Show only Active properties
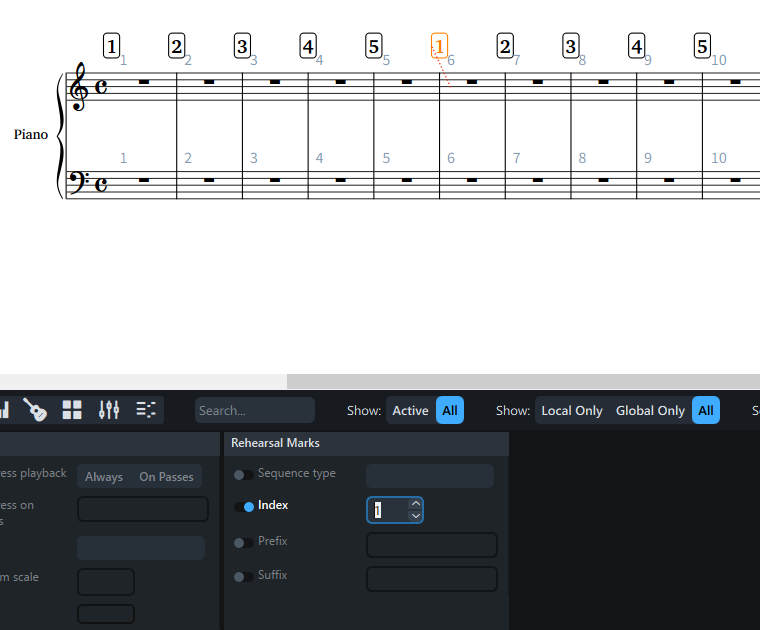 (x=411, y=410)
